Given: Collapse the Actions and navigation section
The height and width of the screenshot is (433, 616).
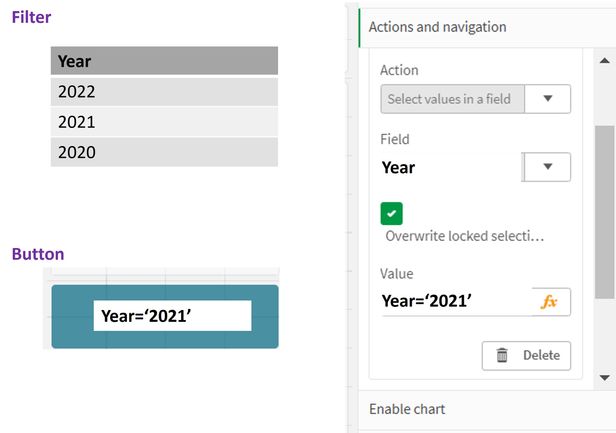Looking at the screenshot, I should 438,27.
